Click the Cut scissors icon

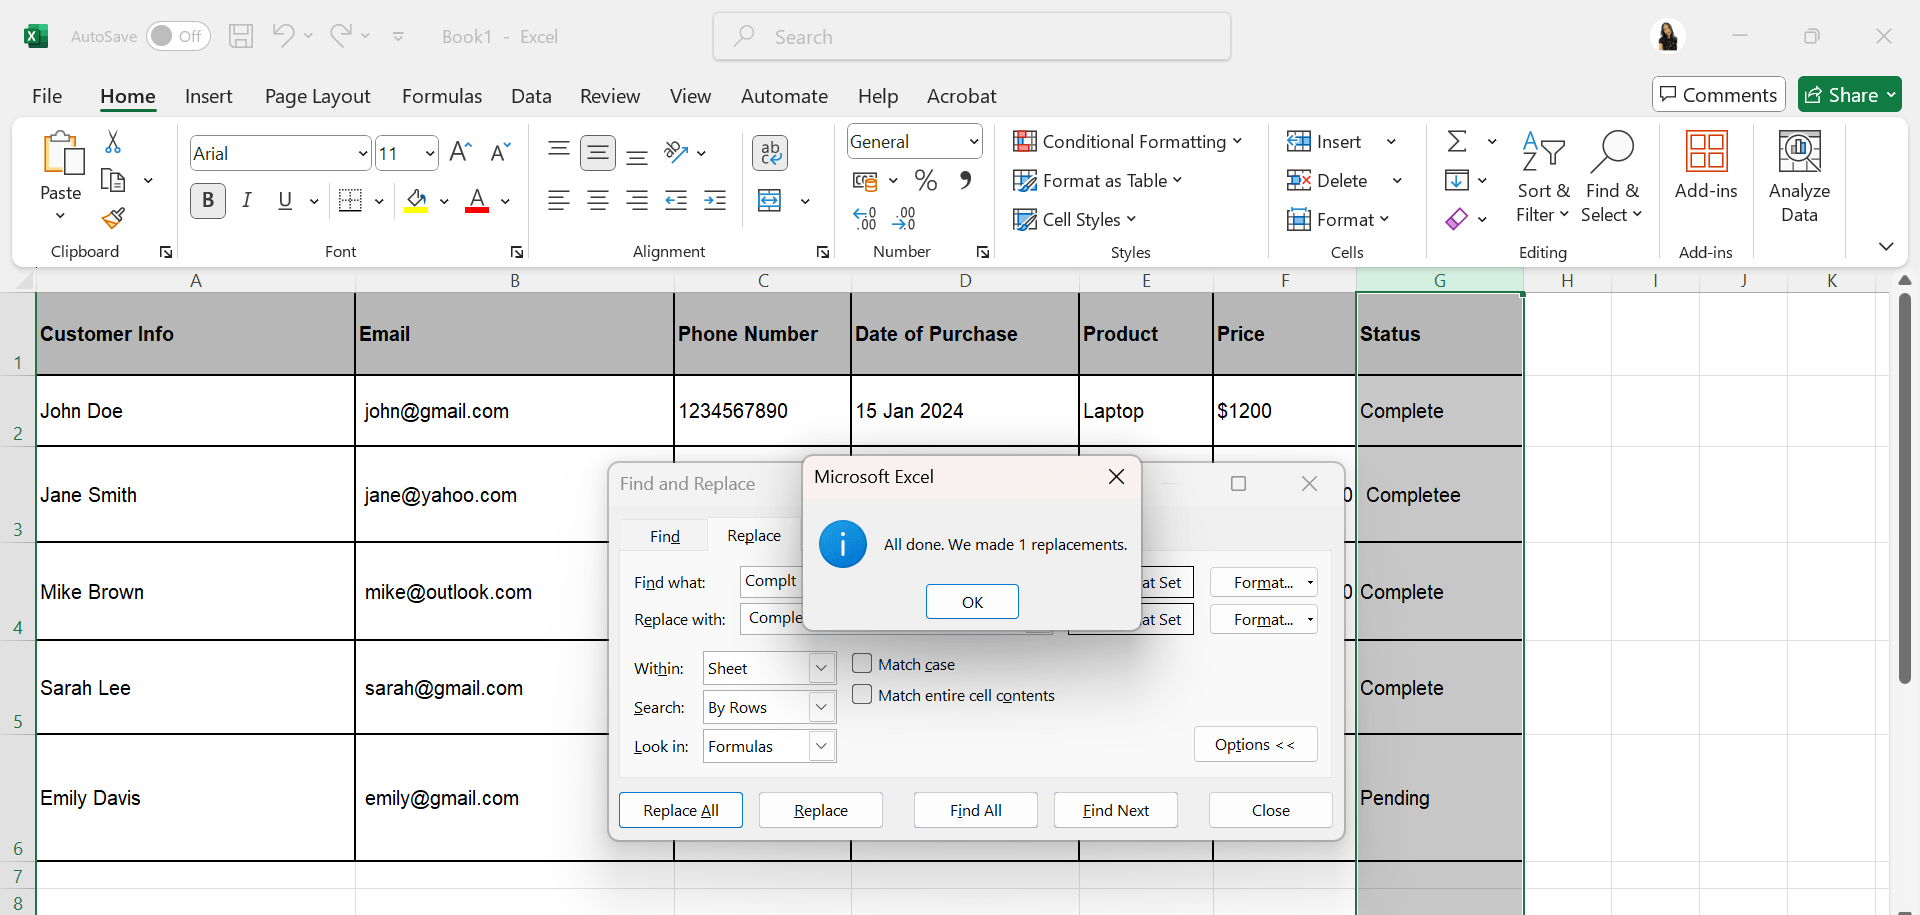click(x=113, y=142)
